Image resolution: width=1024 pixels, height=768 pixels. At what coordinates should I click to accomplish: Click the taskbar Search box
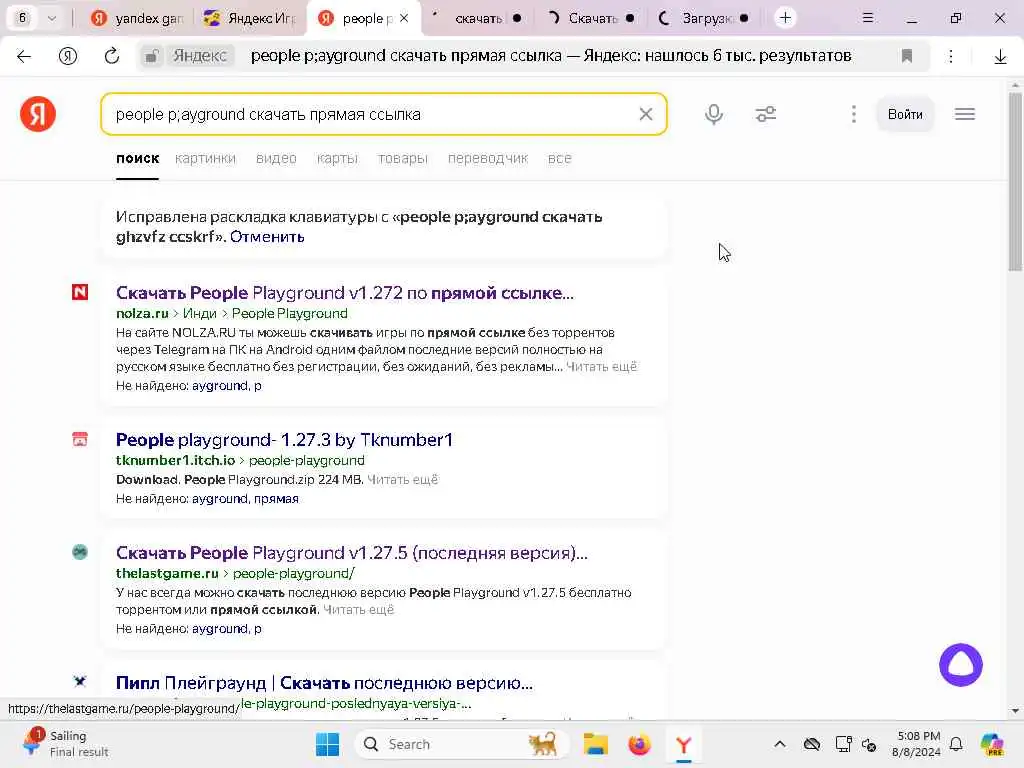coord(460,744)
